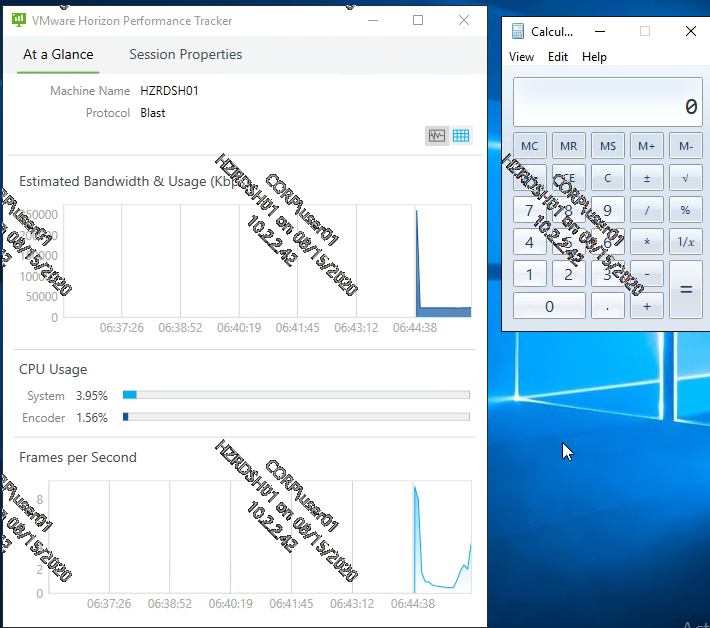710x628 pixels.
Task: Click the M- memory subtract button
Action: (686, 146)
